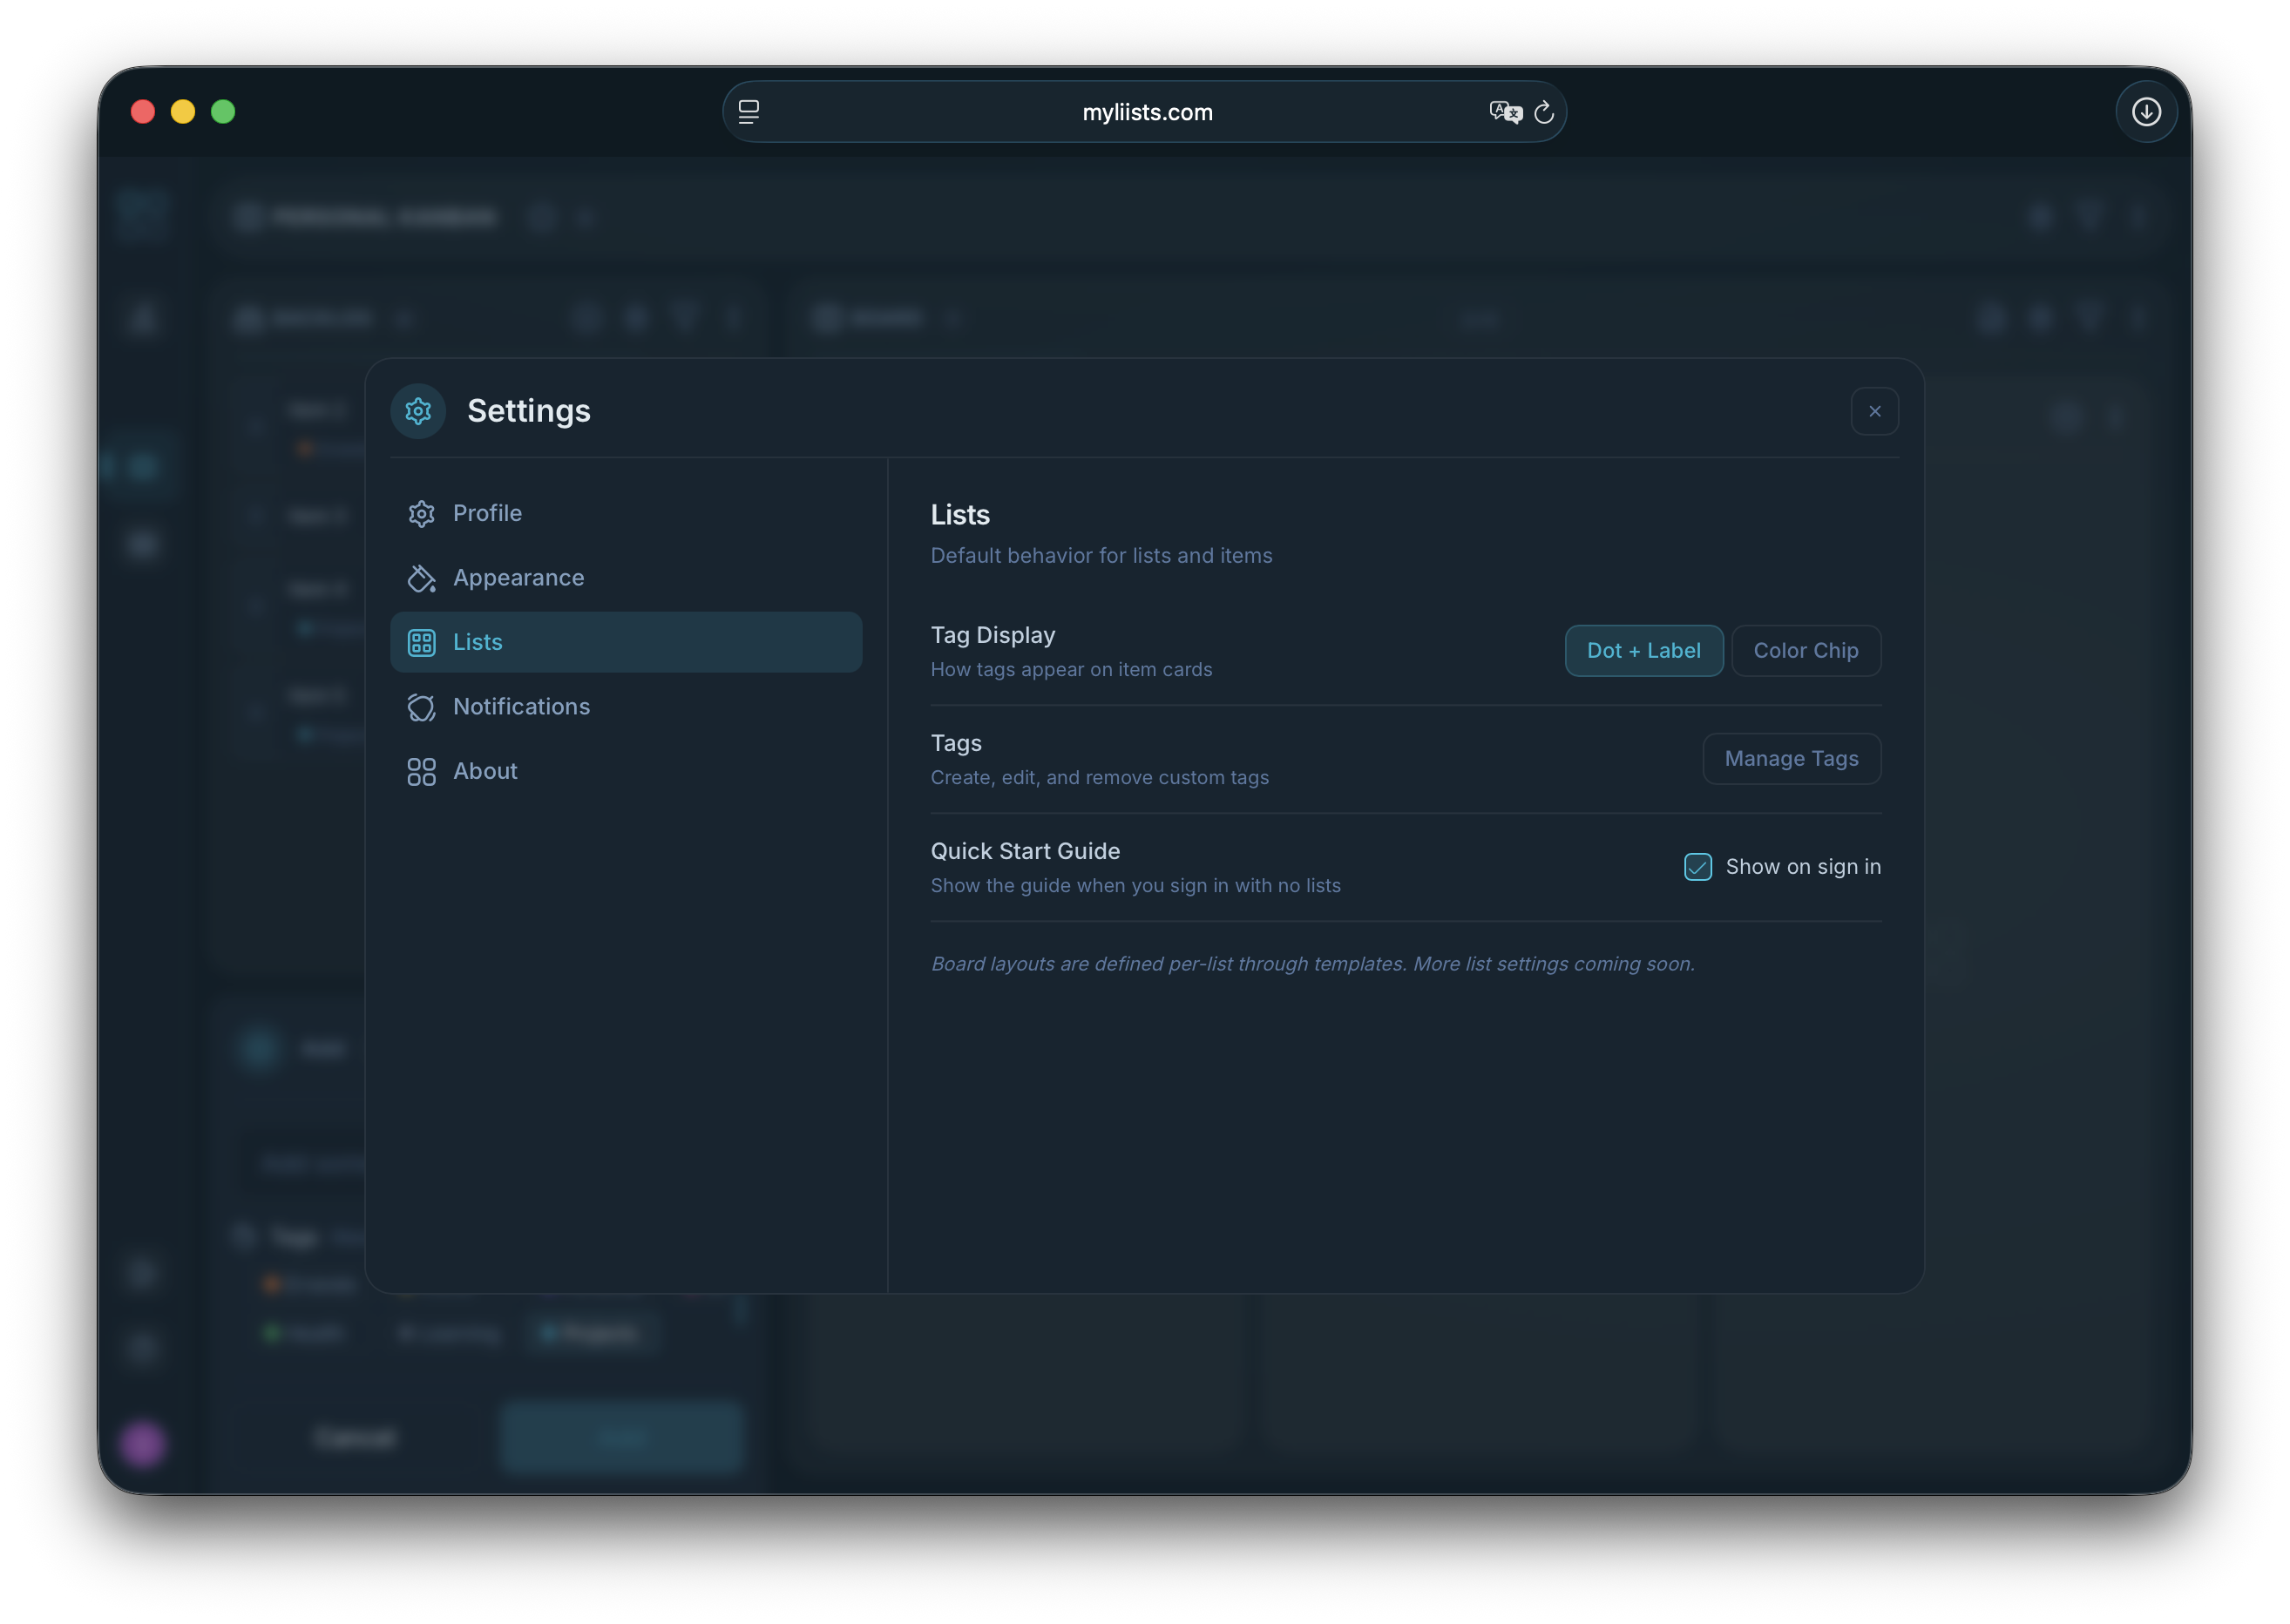Open the About section
Viewport: 2290px width, 1624px height.
coord(484,771)
